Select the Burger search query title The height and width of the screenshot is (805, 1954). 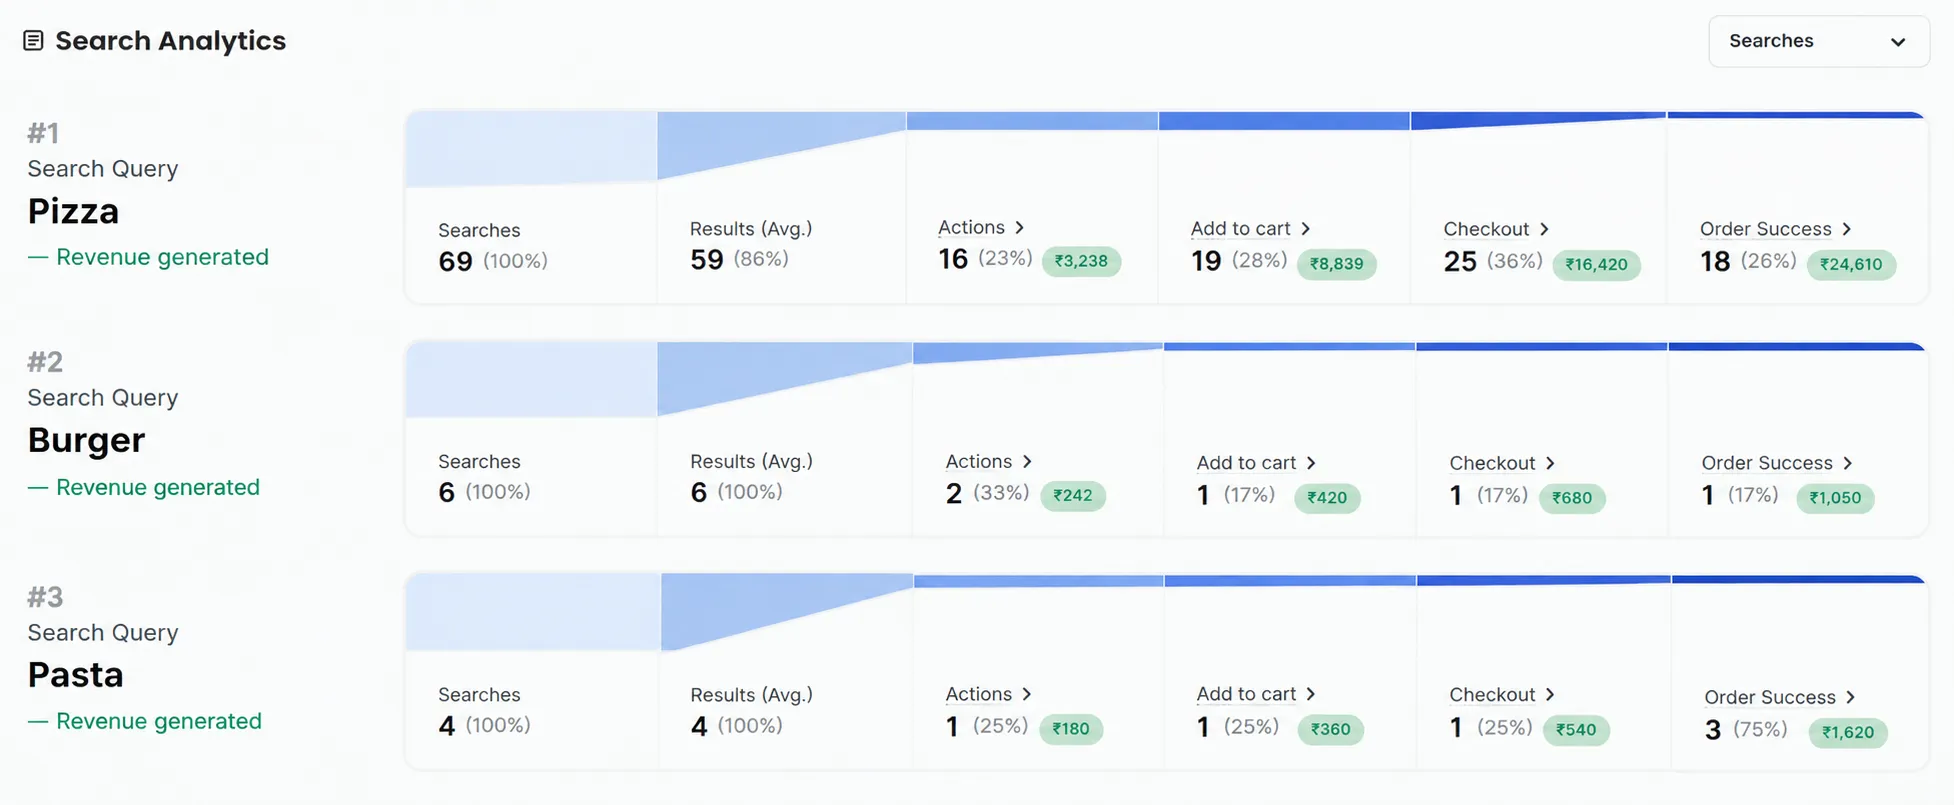pos(86,440)
